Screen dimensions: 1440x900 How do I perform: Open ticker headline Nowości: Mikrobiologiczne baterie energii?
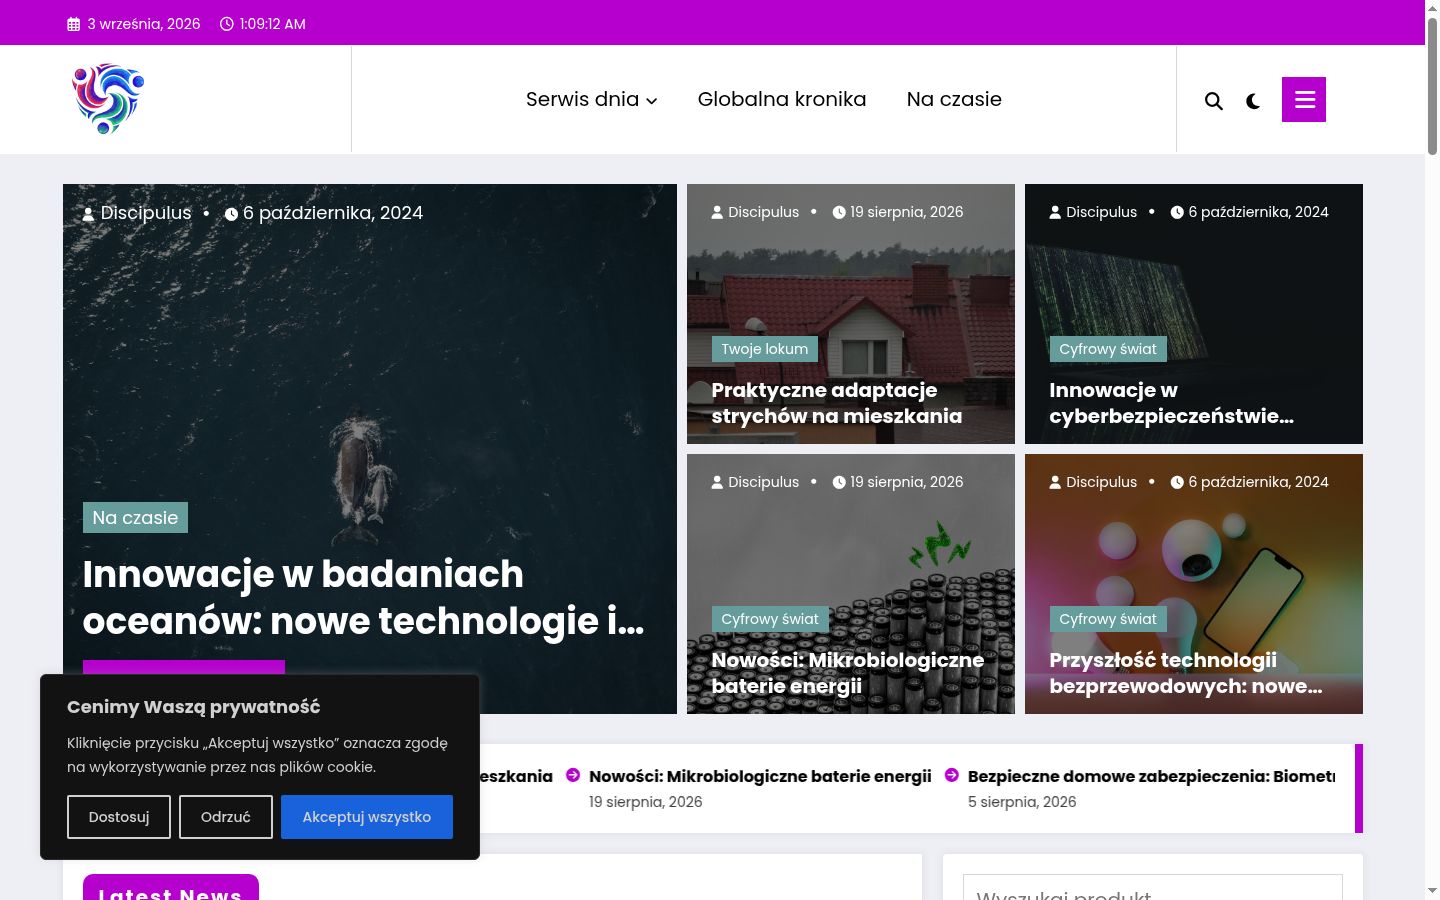coord(760,776)
